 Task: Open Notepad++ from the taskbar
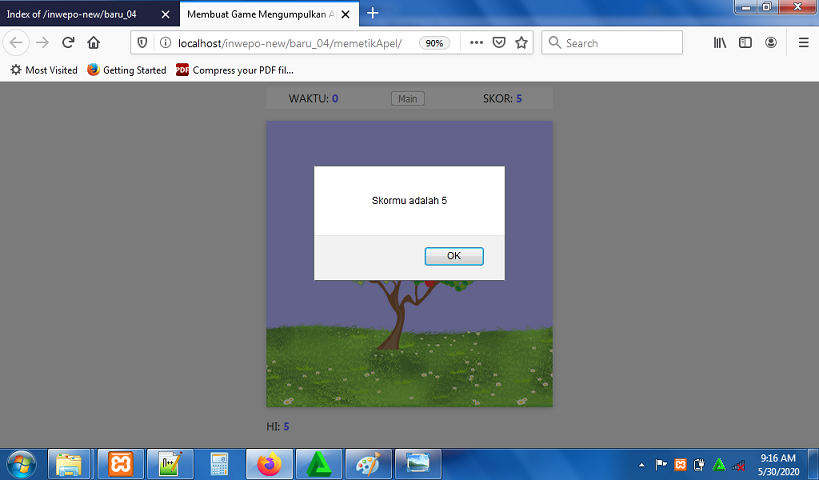coord(170,464)
